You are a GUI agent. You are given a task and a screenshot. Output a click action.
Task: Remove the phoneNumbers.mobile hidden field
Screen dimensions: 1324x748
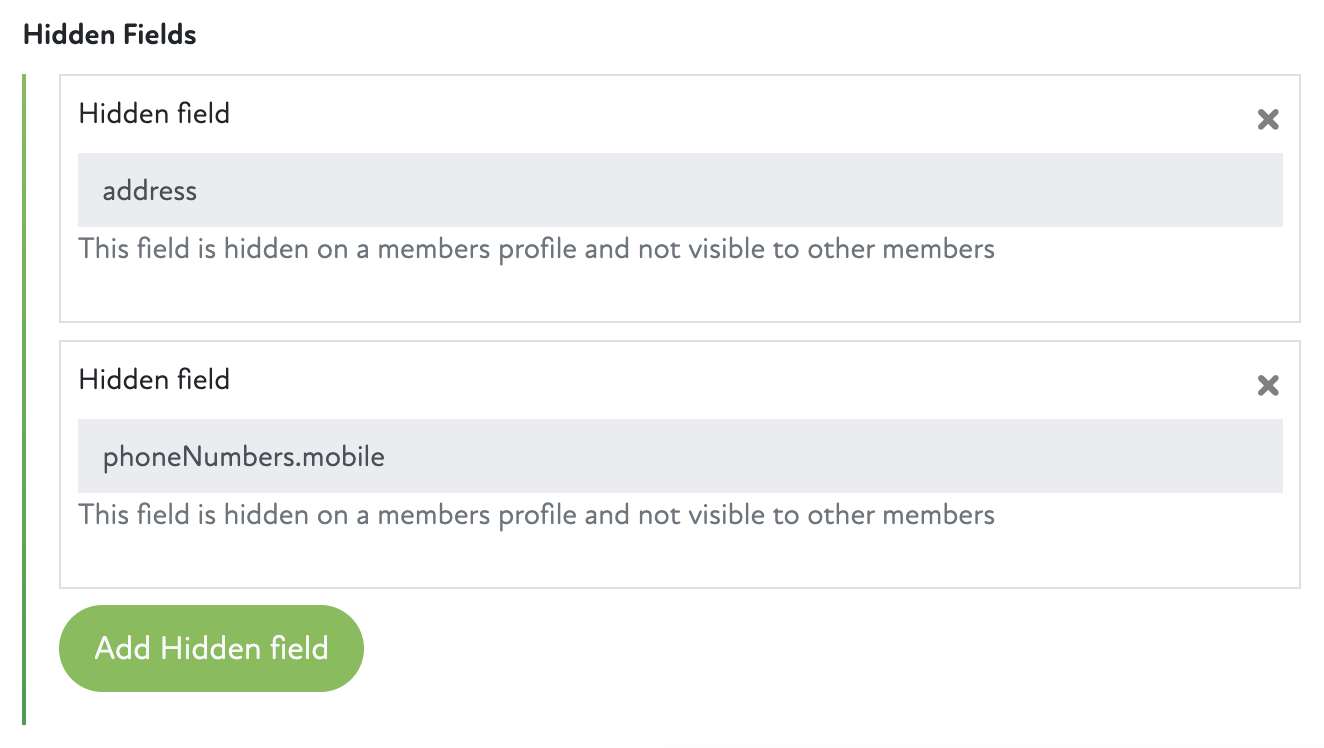(1267, 386)
